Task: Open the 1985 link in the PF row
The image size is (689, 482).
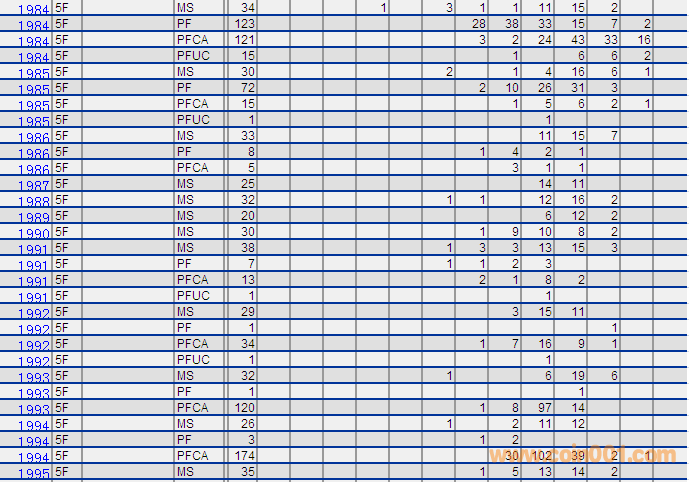Action: click(36, 90)
